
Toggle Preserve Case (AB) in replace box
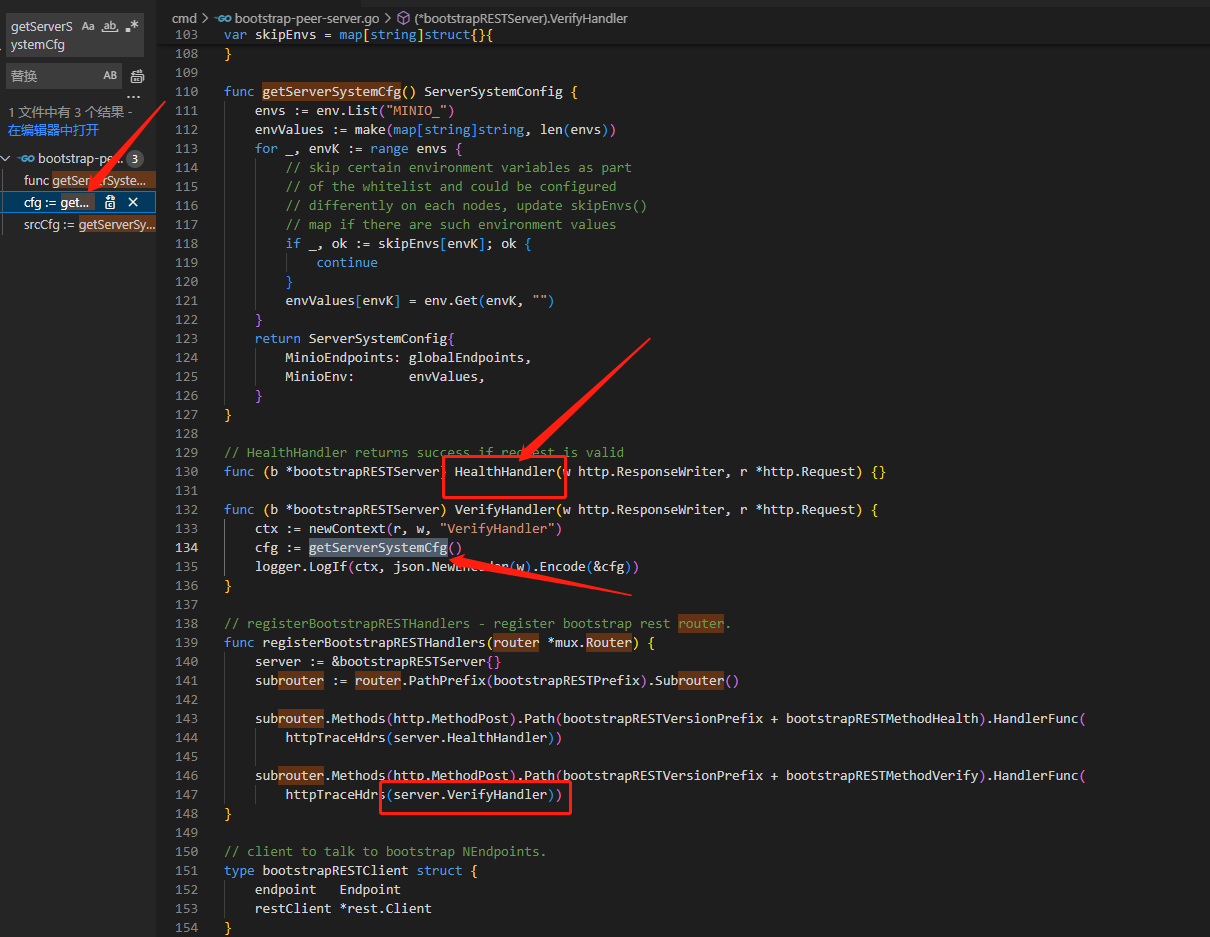110,76
